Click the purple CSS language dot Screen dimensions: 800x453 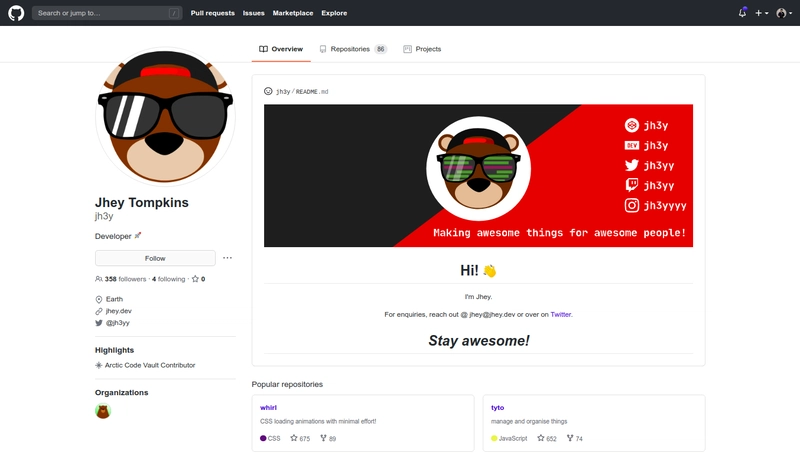coord(263,438)
